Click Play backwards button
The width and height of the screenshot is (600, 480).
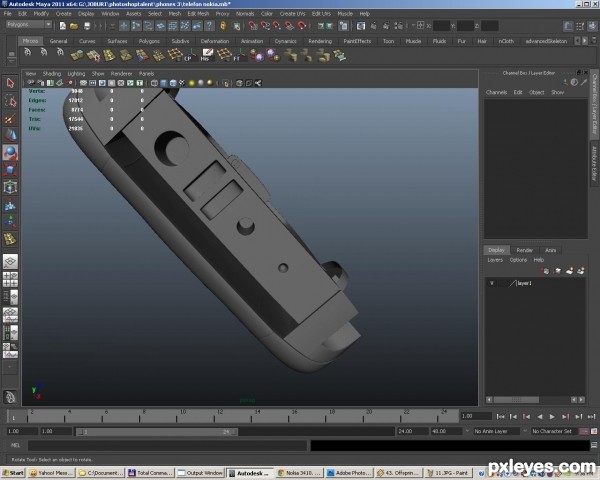pyautogui.click(x=540, y=416)
